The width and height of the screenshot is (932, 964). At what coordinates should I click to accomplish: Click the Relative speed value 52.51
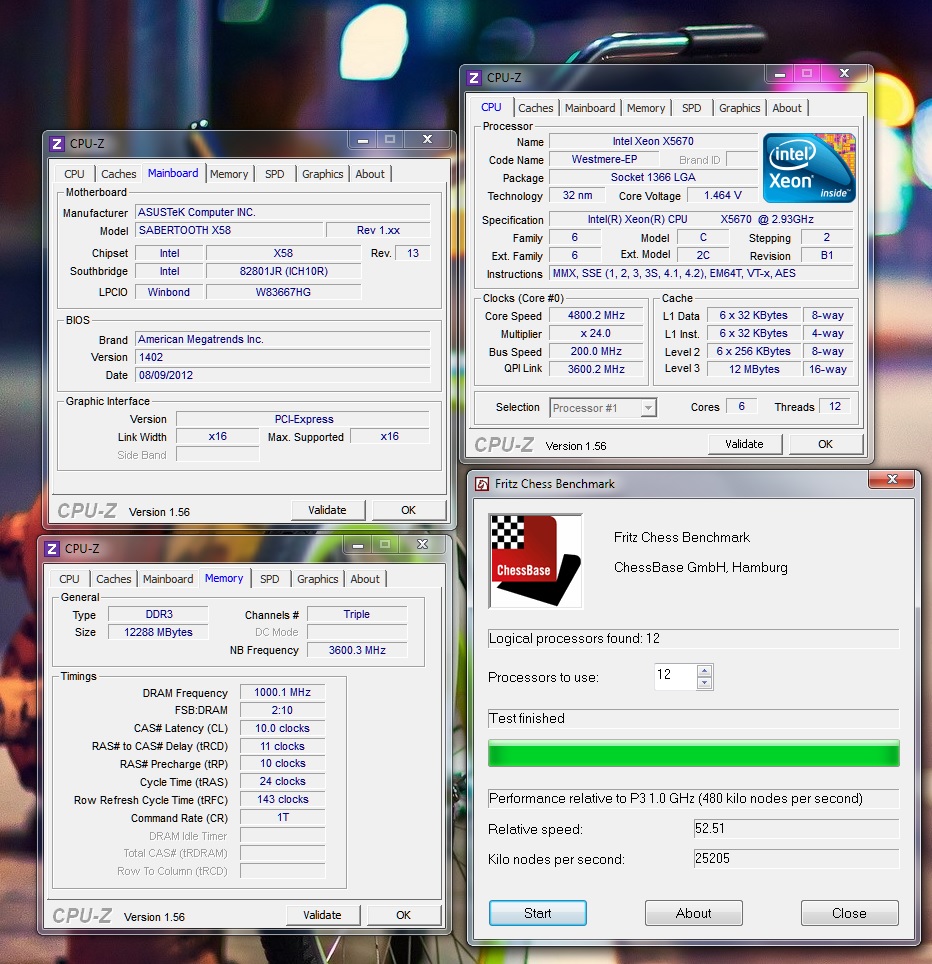click(x=796, y=829)
